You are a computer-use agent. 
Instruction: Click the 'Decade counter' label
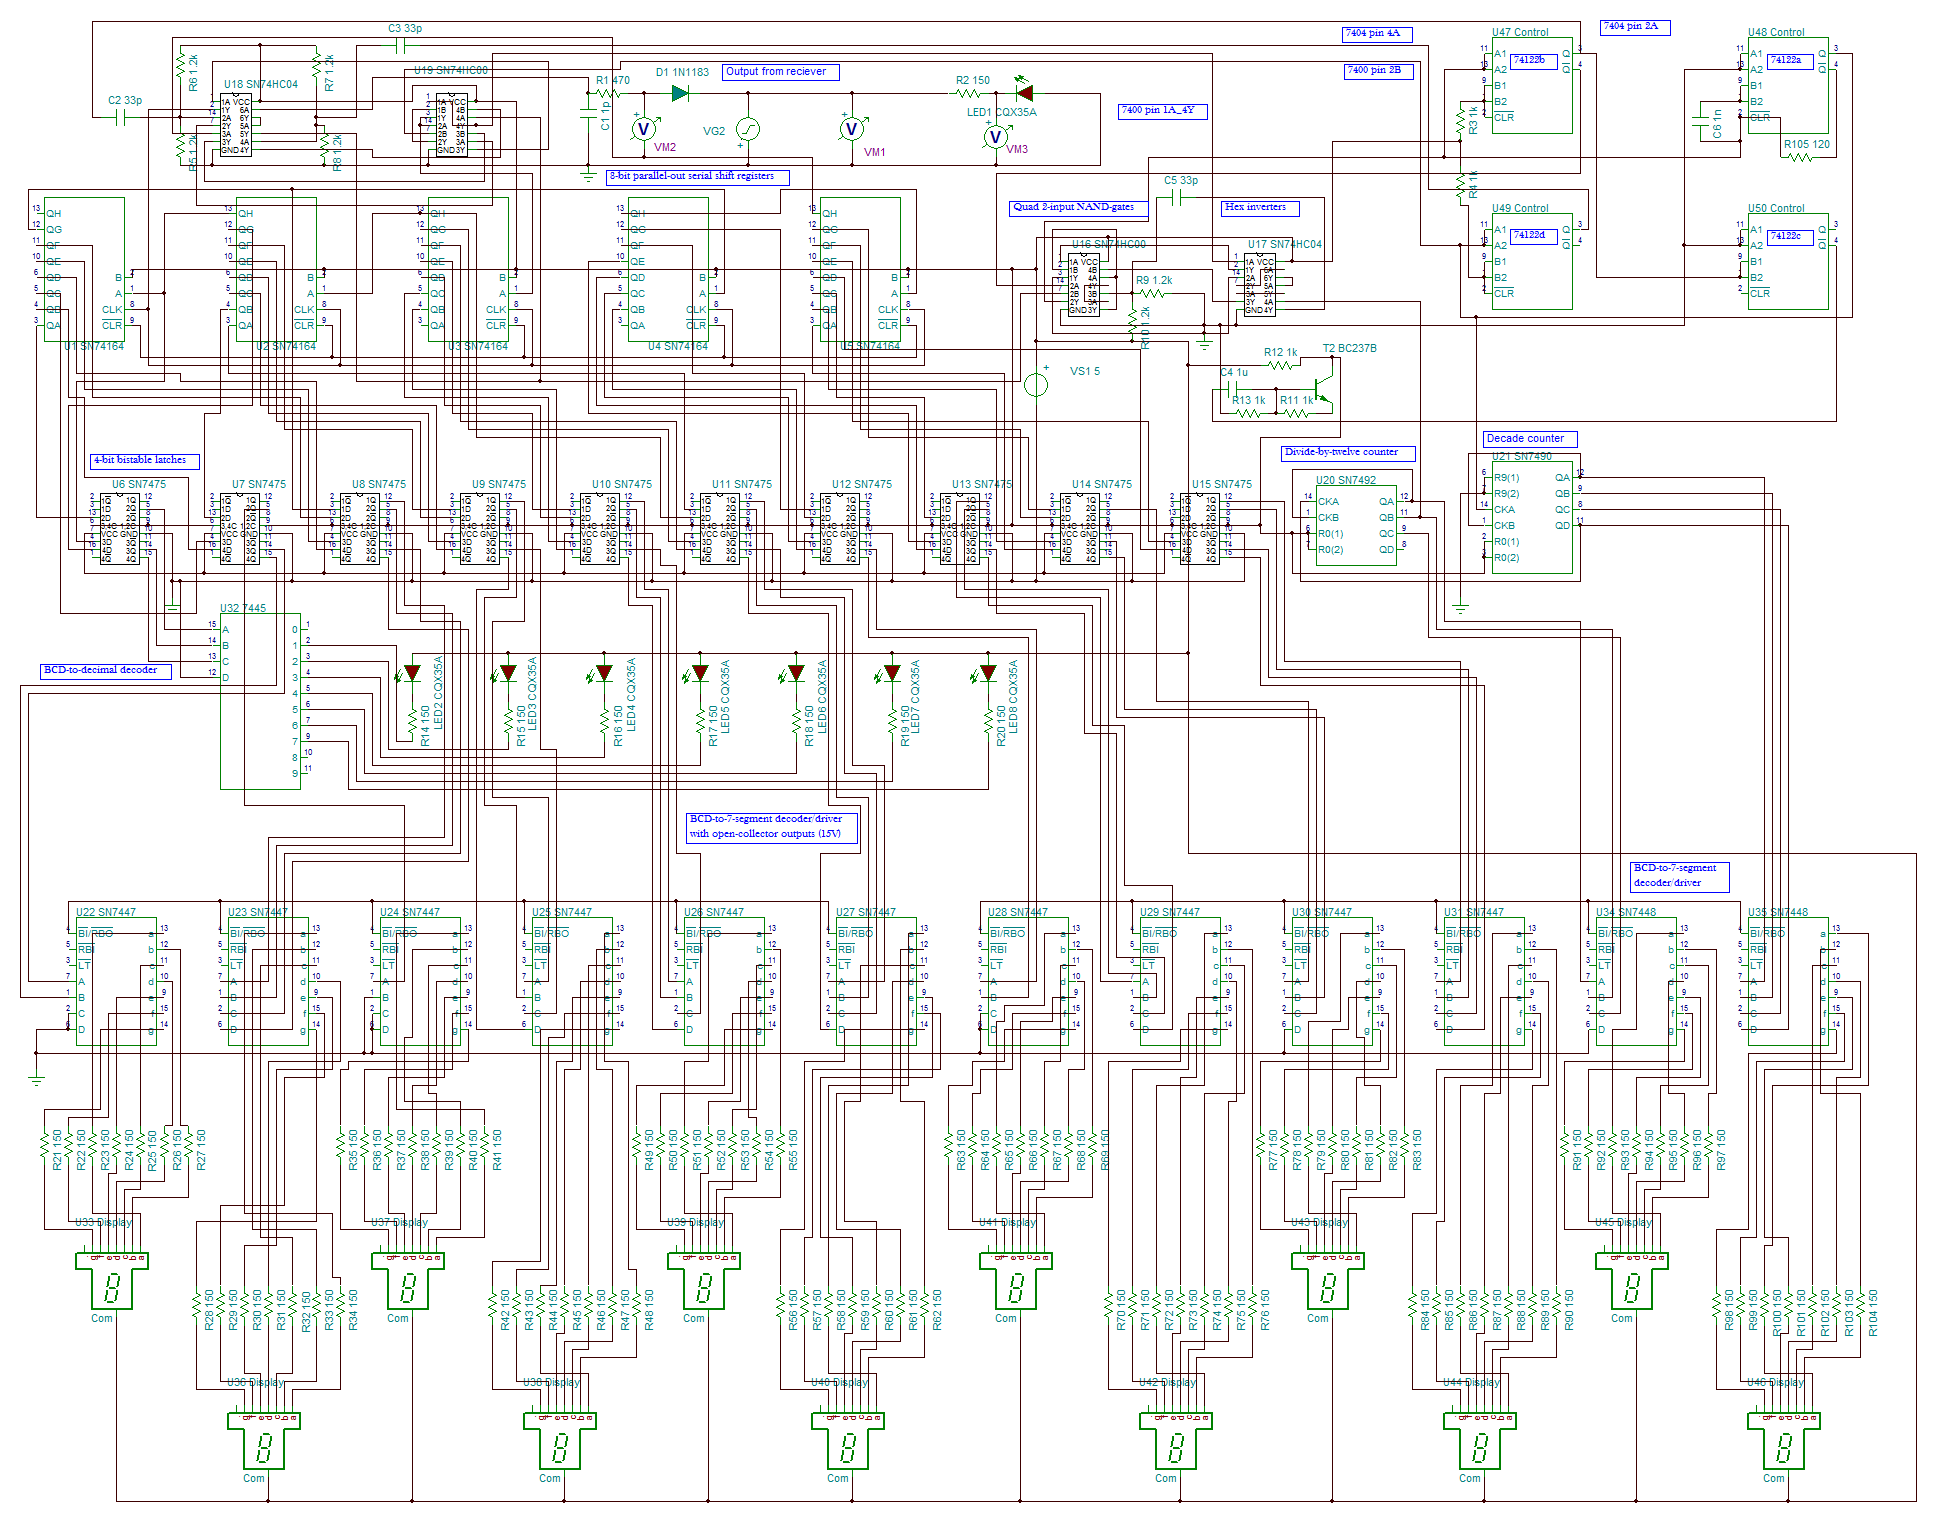1530,439
